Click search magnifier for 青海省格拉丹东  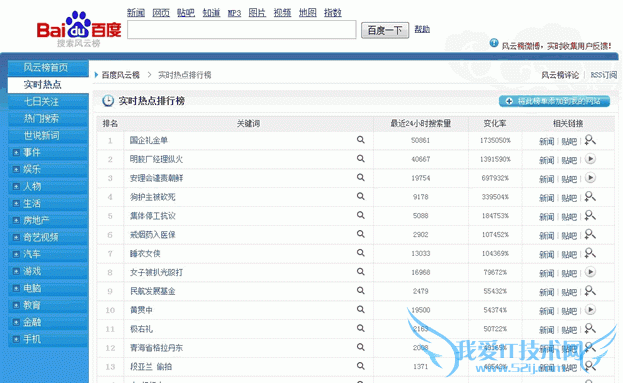360,347
